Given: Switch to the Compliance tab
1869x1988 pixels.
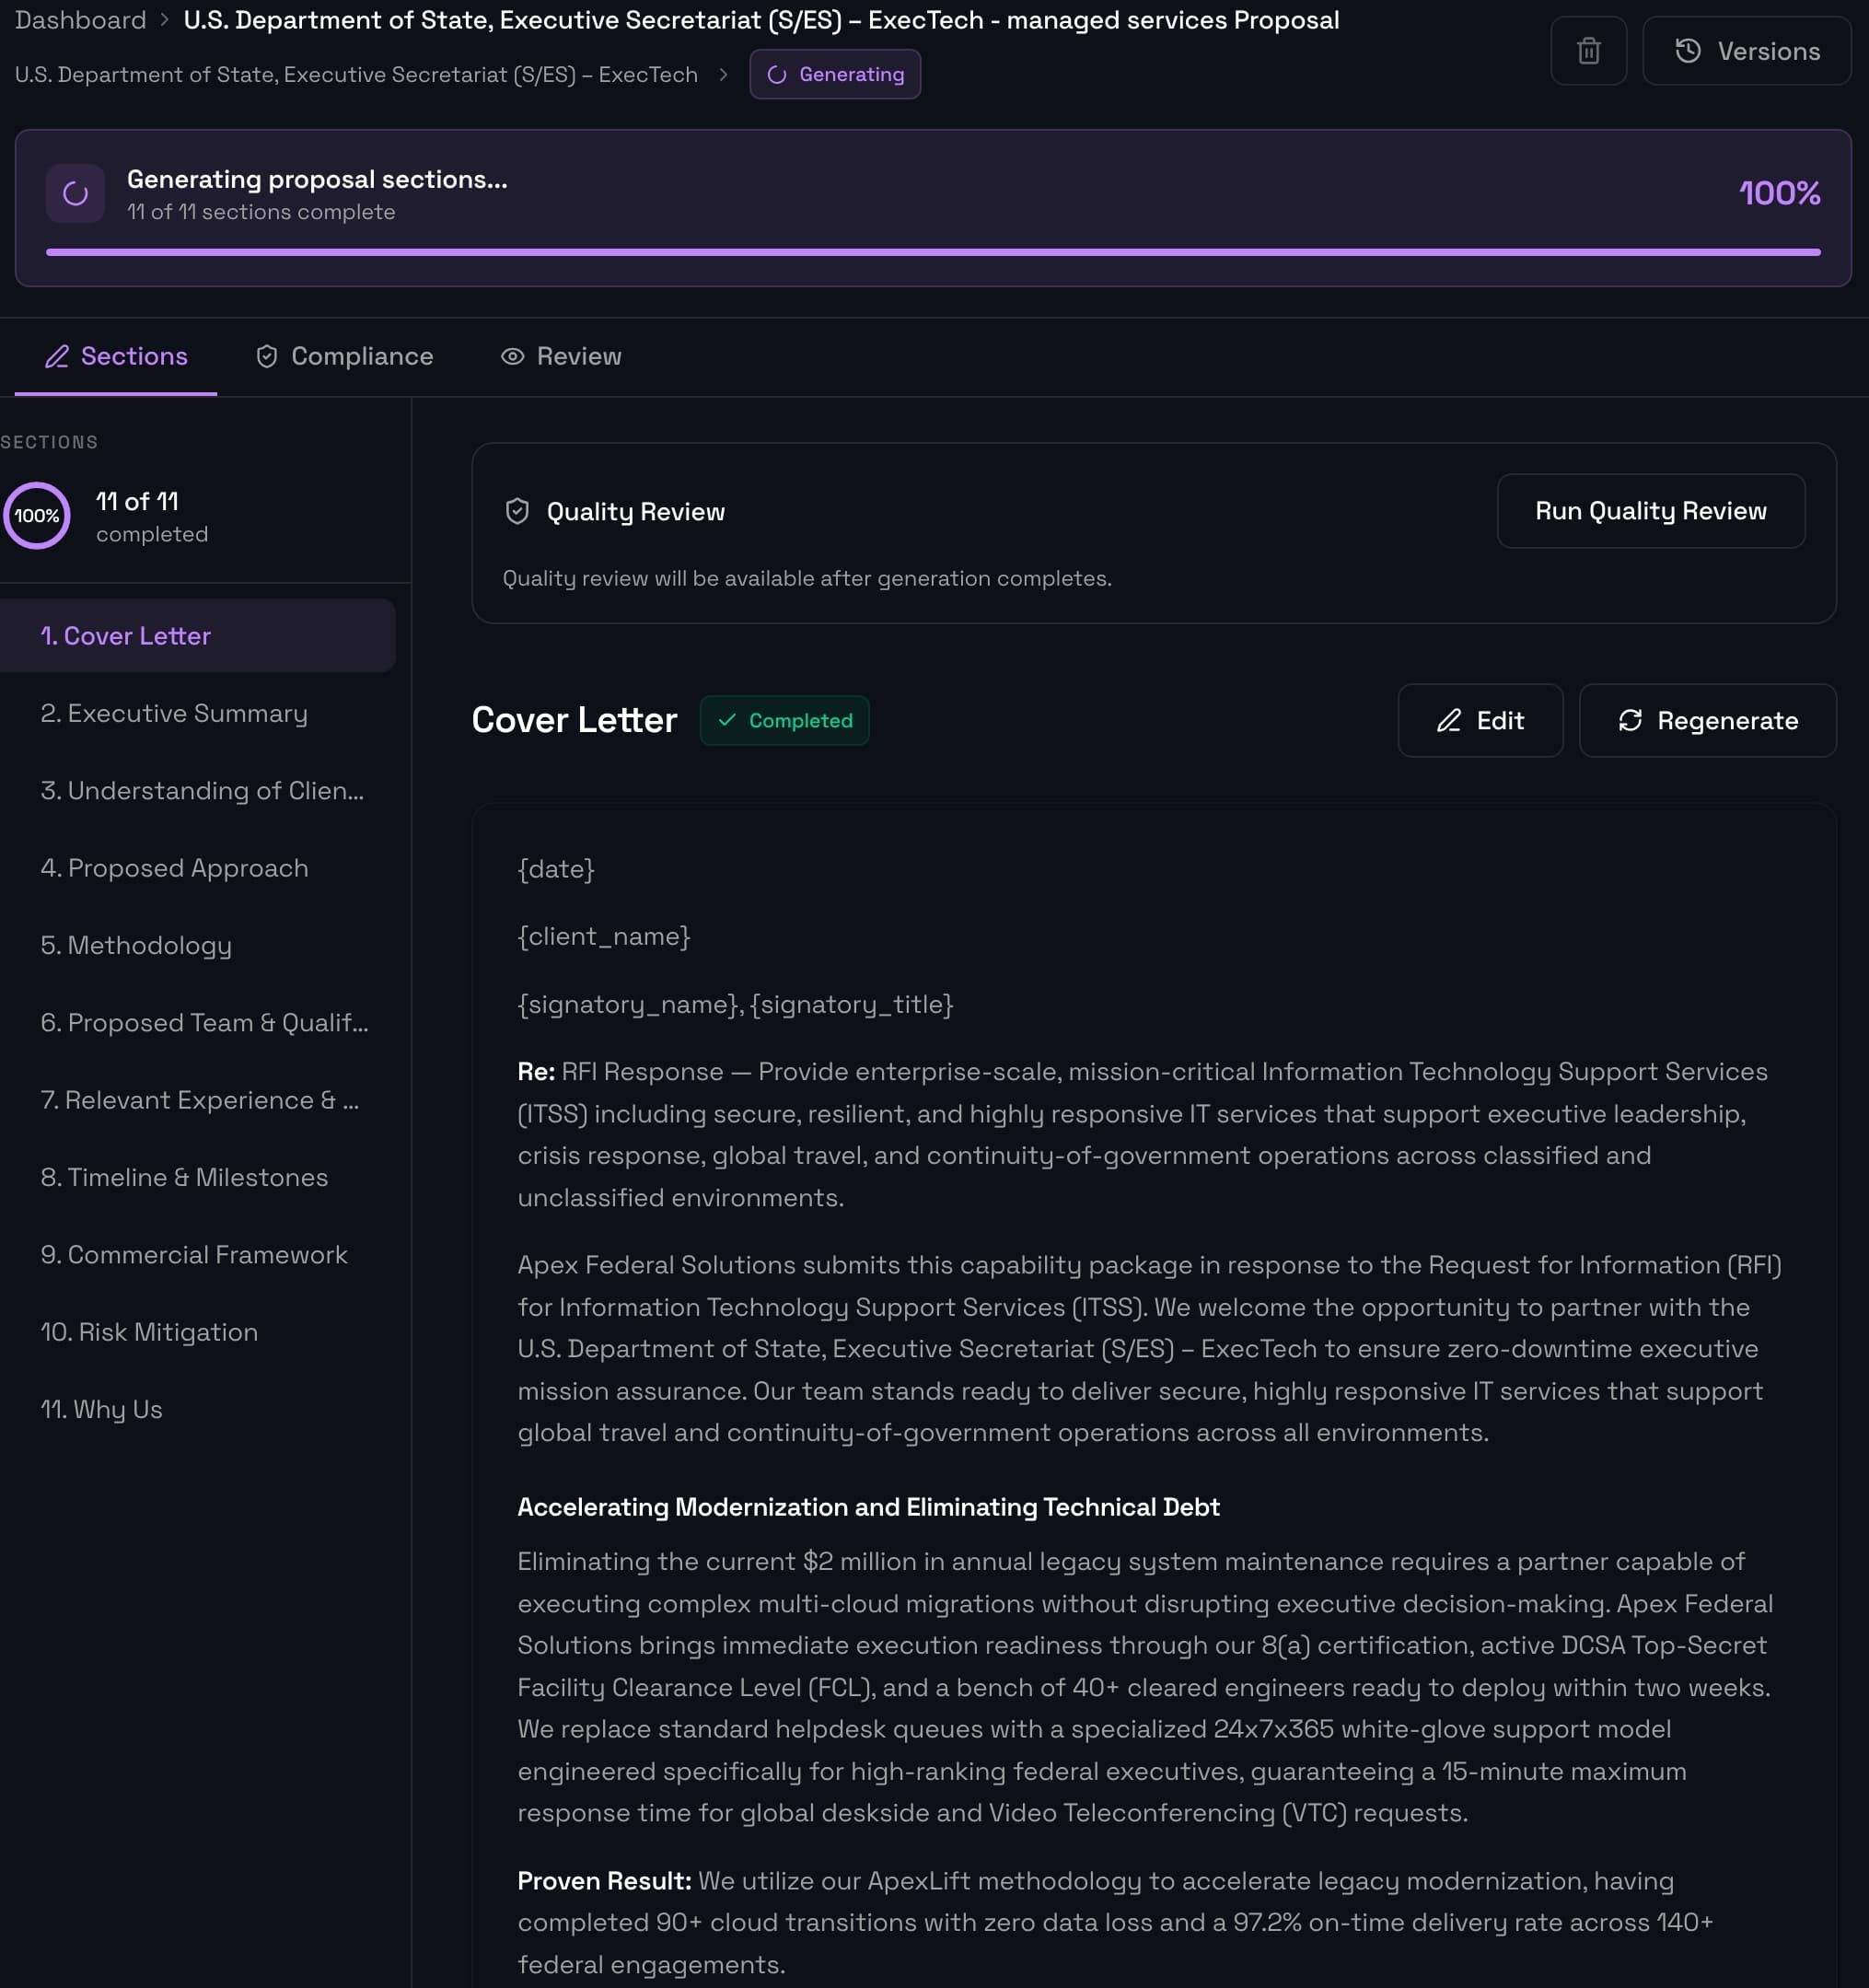Looking at the screenshot, I should click(344, 356).
